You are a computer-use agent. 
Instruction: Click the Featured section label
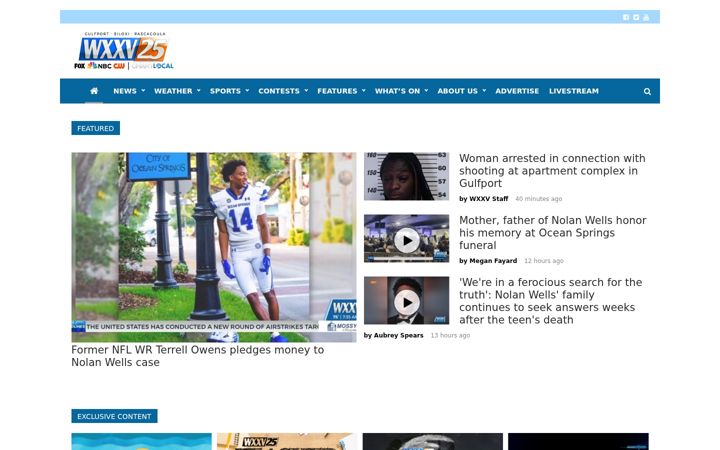96,128
